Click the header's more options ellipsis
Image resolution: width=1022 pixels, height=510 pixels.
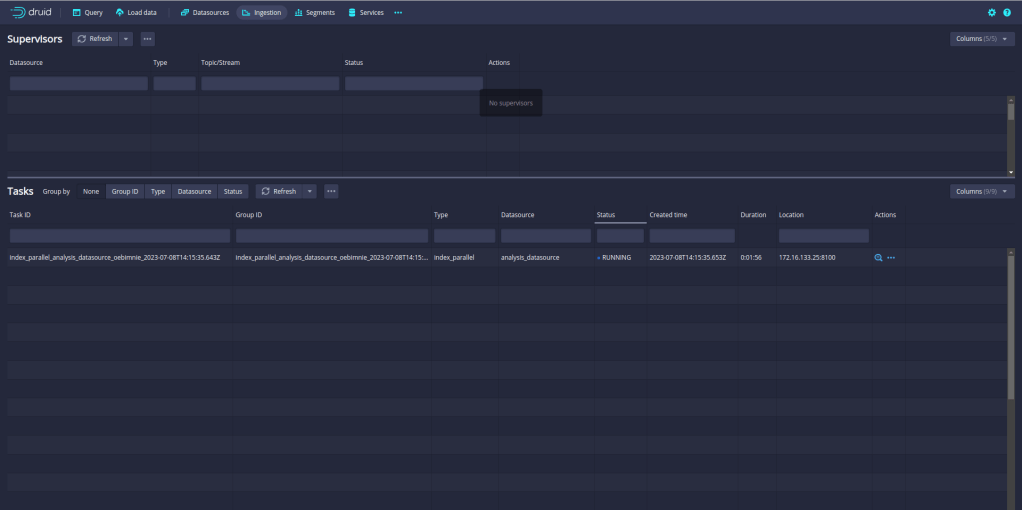398,13
